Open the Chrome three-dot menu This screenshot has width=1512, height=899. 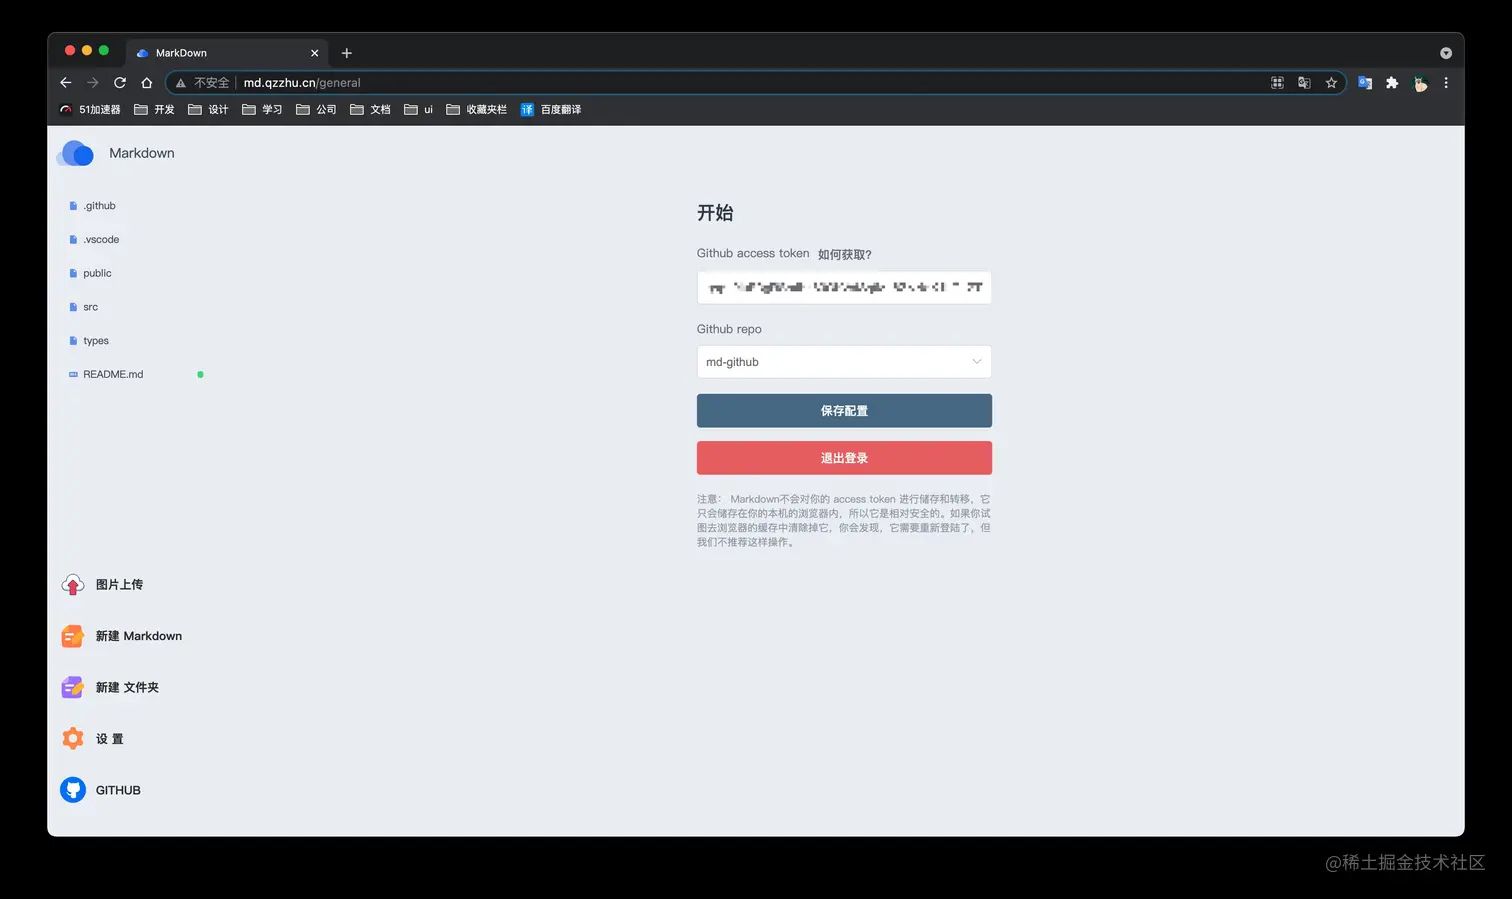click(x=1446, y=83)
